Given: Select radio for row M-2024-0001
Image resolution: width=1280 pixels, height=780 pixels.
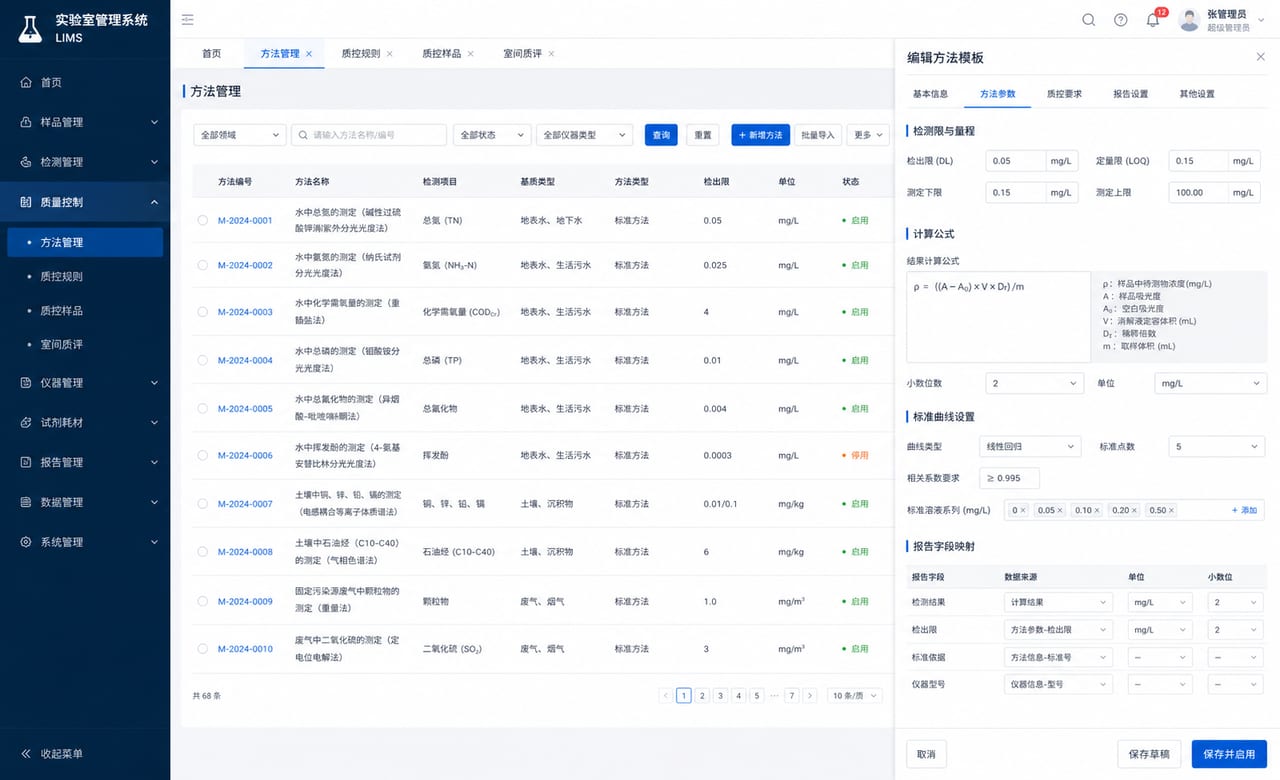Looking at the screenshot, I should 202,220.
